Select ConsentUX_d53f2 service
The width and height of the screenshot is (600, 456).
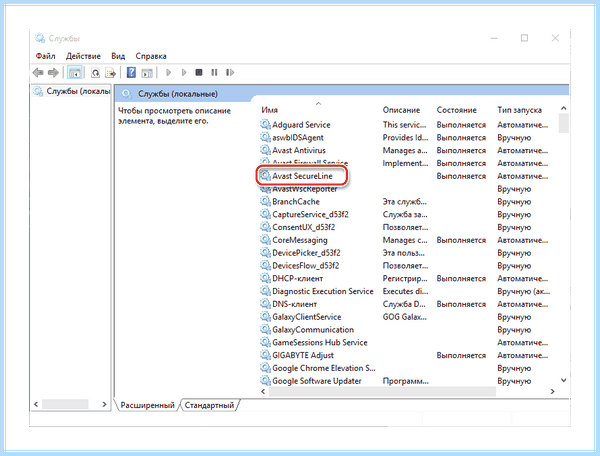[303, 227]
